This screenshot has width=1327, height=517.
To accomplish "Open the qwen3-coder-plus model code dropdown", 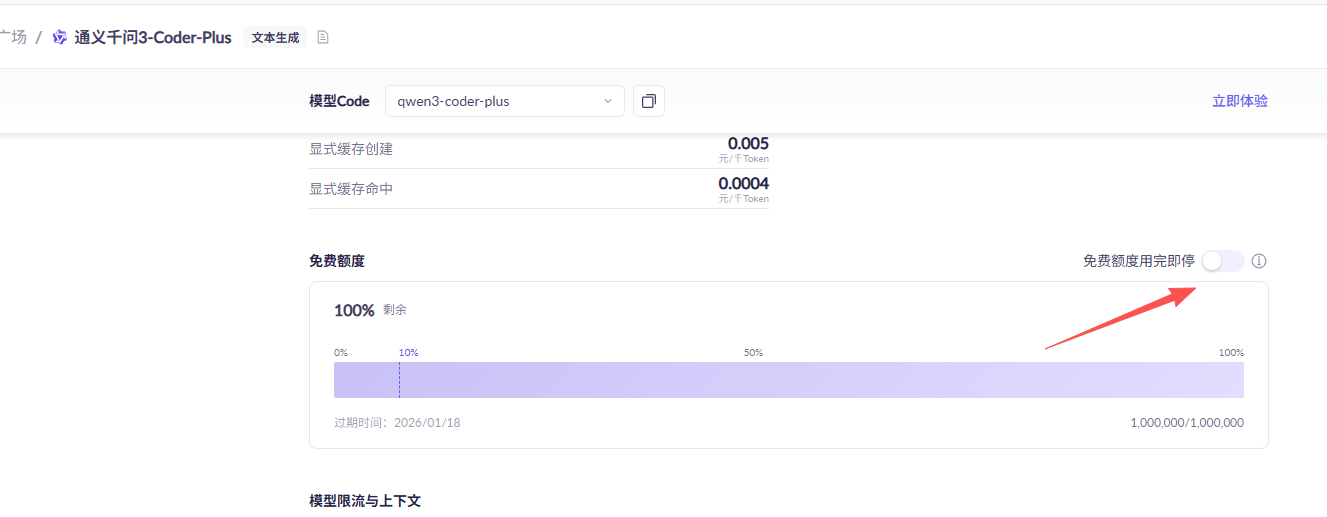I will [x=504, y=101].
